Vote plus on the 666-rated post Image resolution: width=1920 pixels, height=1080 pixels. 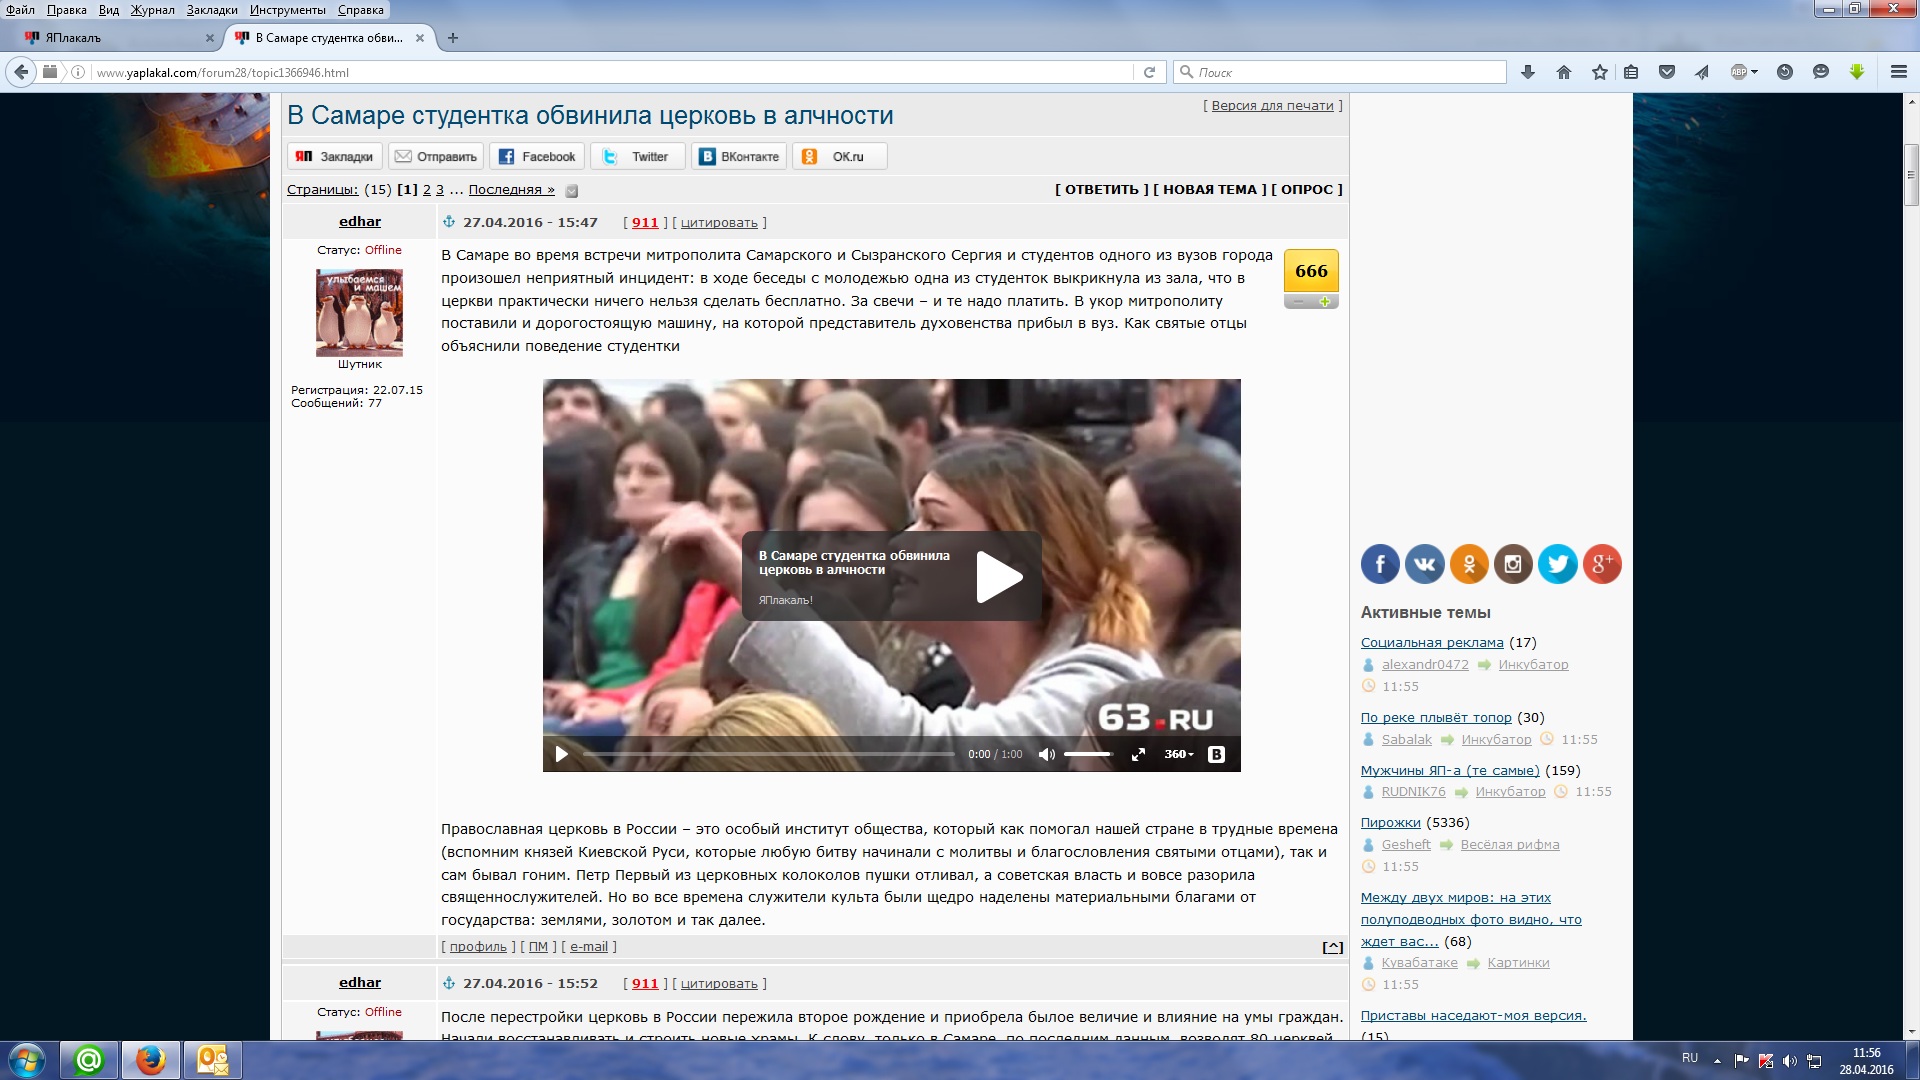point(1325,301)
